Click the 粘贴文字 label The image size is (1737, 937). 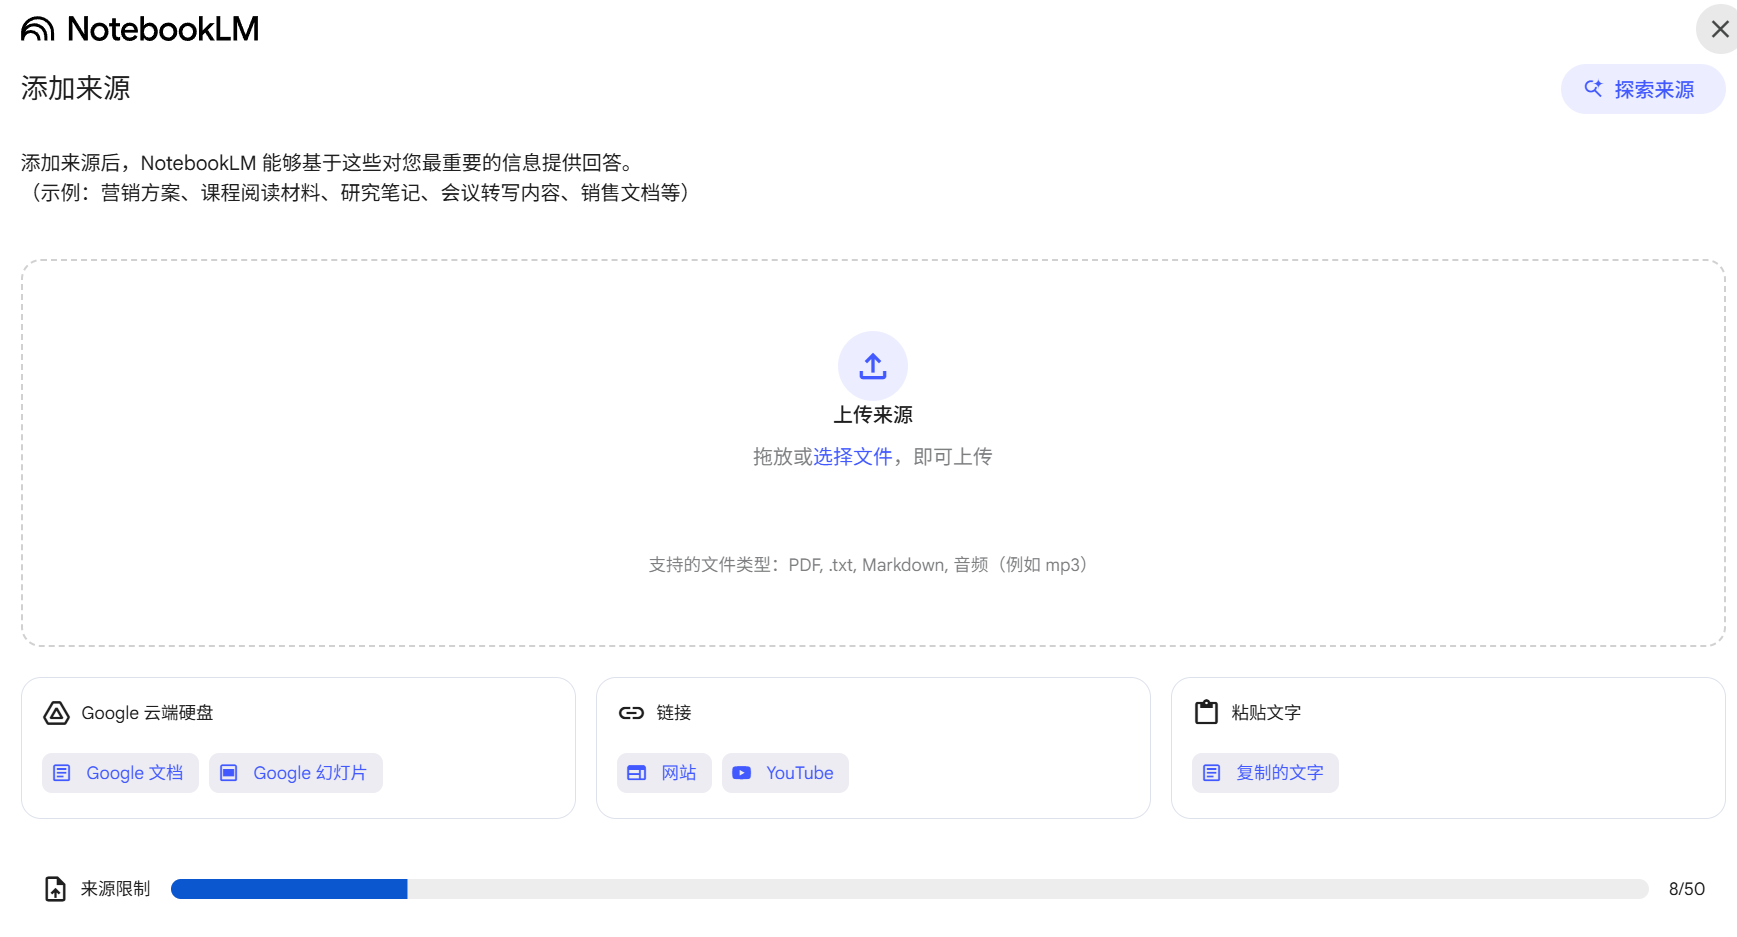tap(1266, 713)
